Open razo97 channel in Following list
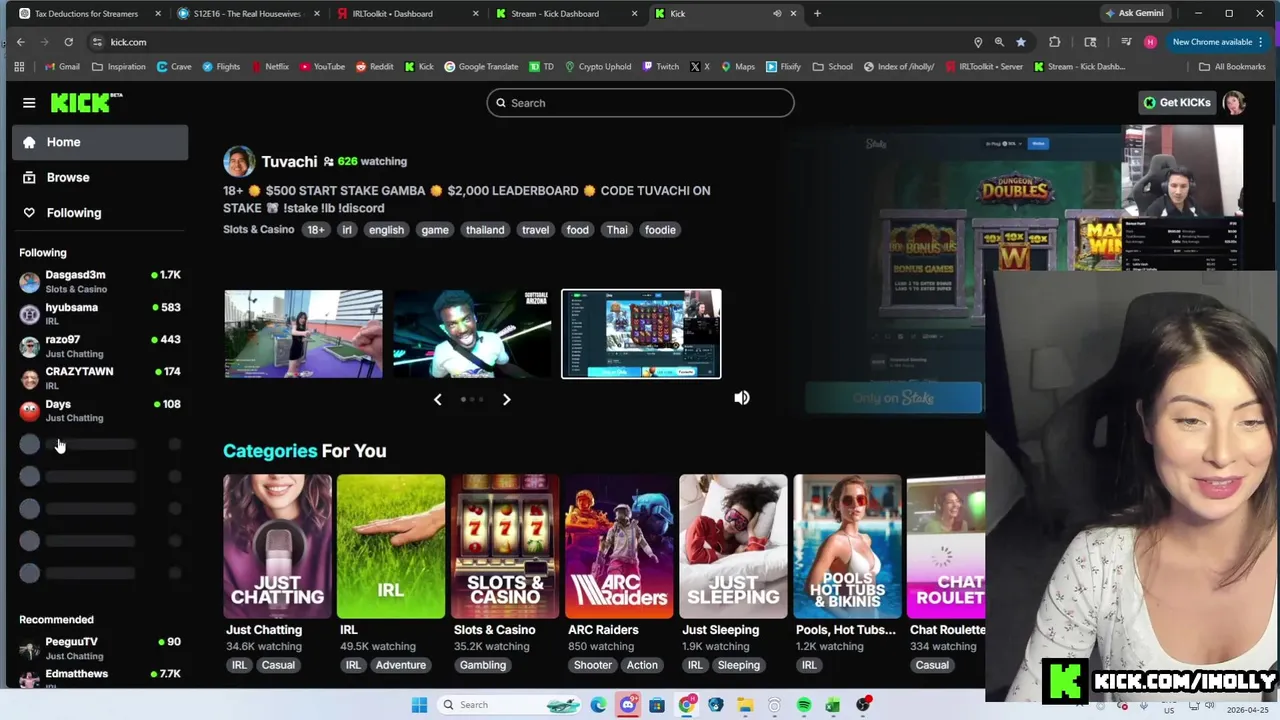This screenshot has height=720, width=1280. (x=100, y=346)
